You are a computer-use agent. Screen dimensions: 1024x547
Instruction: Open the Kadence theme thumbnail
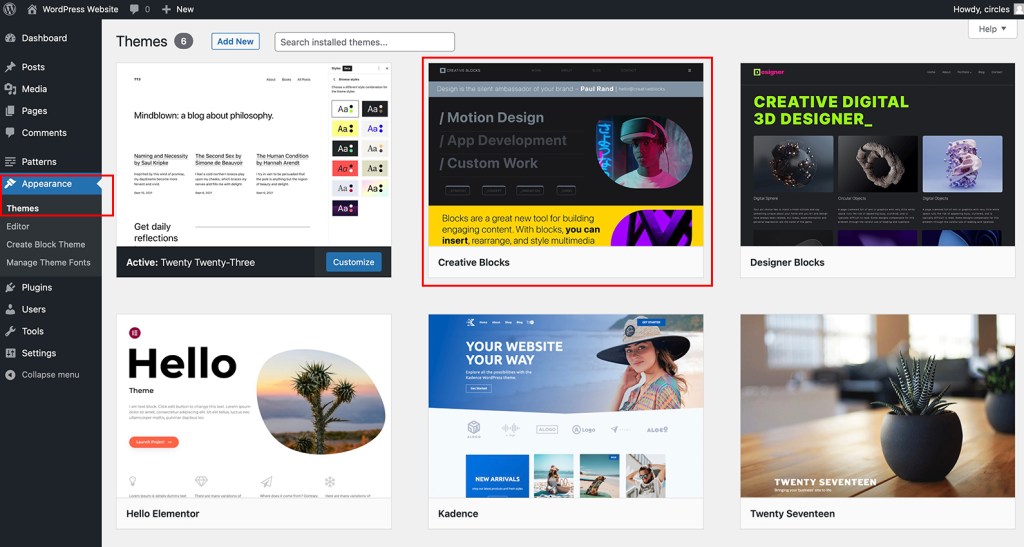pyautogui.click(x=566, y=406)
